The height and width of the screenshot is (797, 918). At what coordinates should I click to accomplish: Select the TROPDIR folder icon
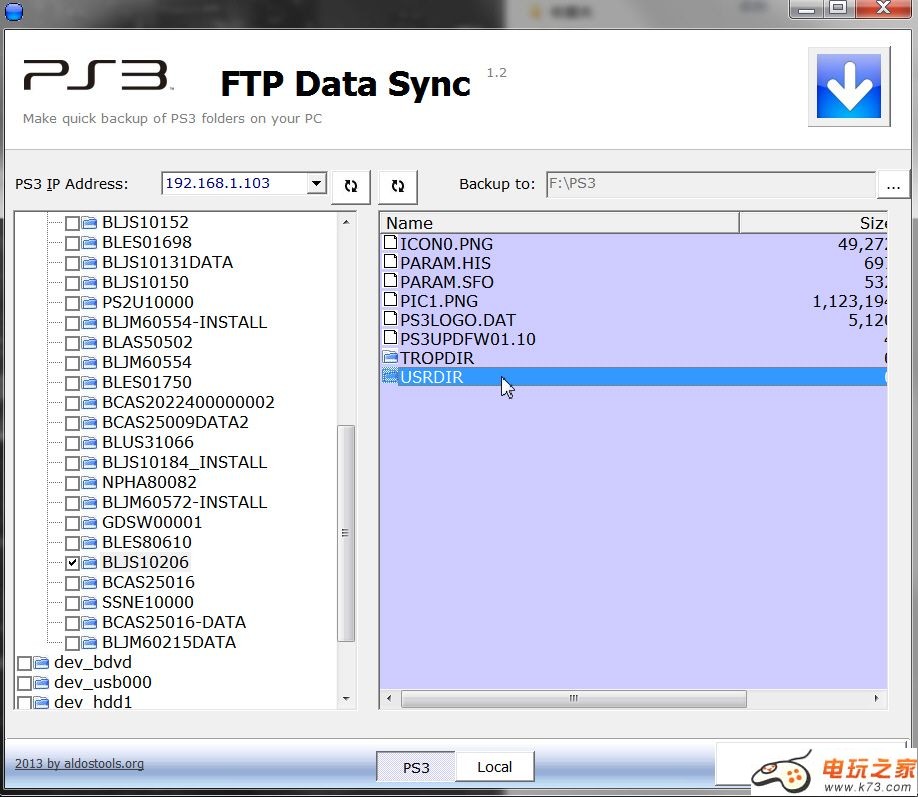tap(391, 358)
